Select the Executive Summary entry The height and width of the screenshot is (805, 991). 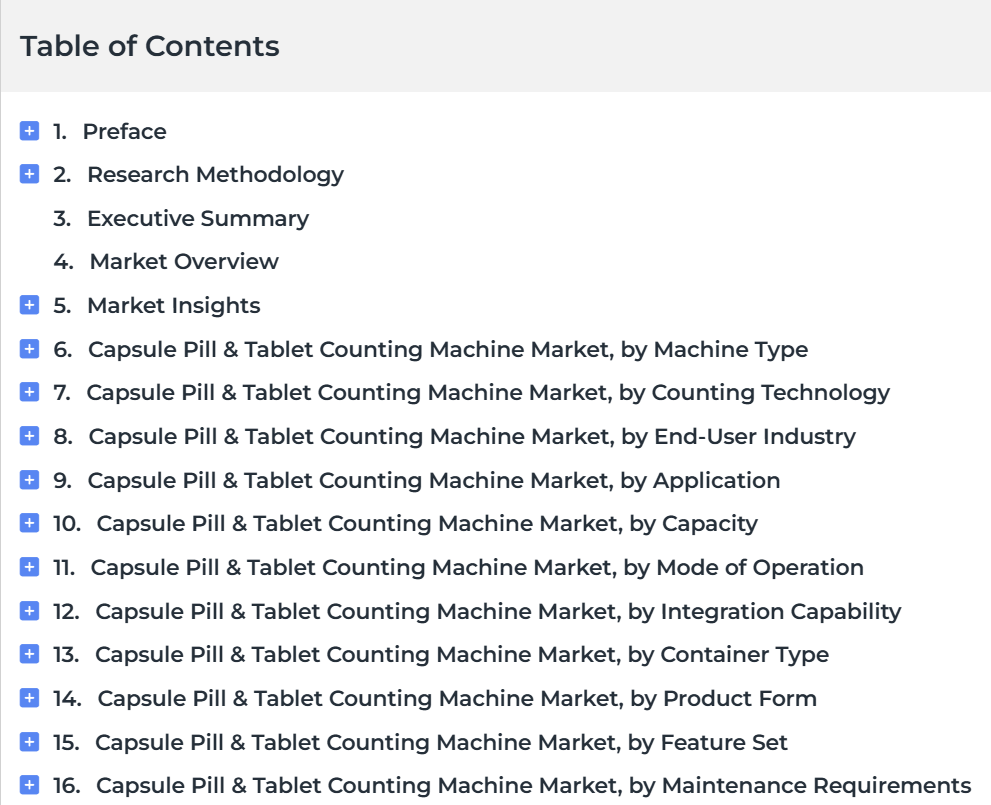(x=181, y=219)
